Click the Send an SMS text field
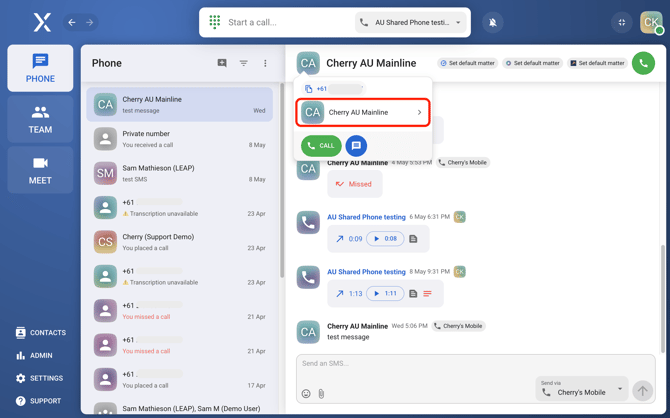The image size is (670, 418). pos(476,364)
